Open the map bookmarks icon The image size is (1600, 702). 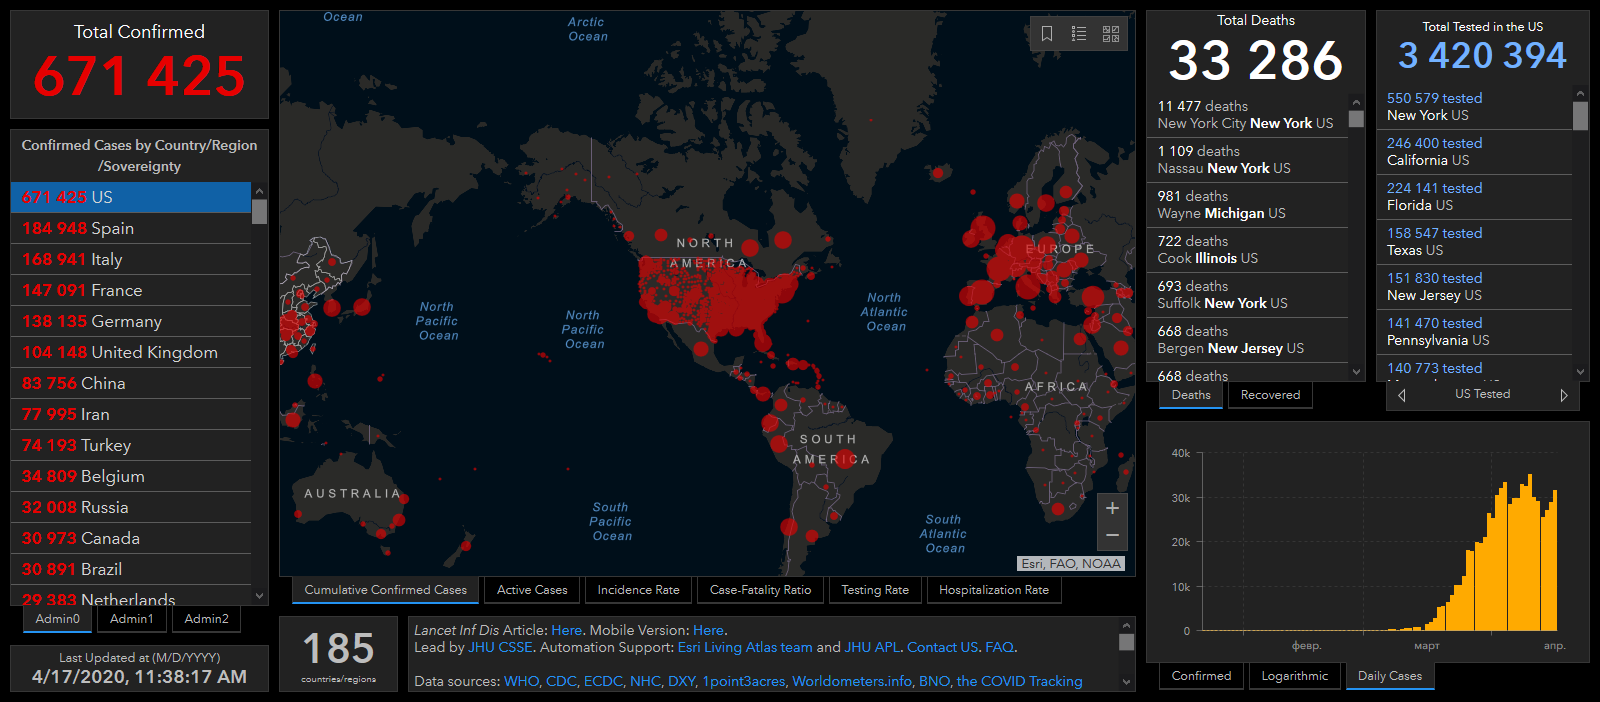pos(1047,34)
